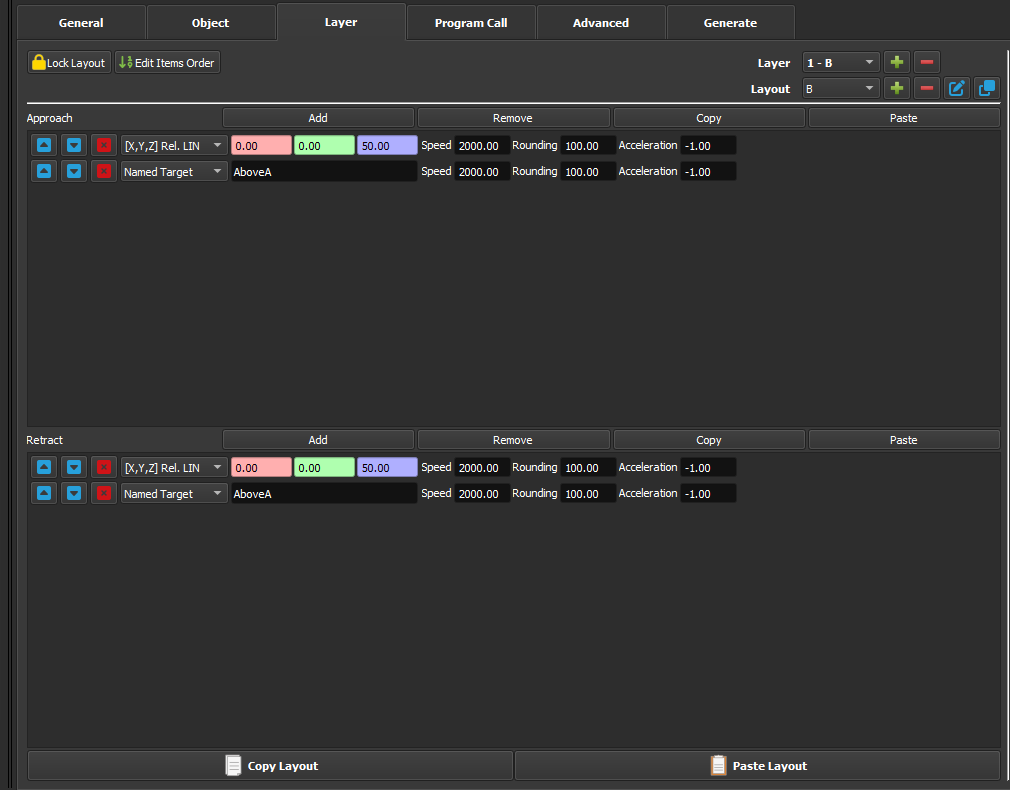The height and width of the screenshot is (790, 1010).
Task: Click the AboveA target name field in Retract
Action: (x=323, y=494)
